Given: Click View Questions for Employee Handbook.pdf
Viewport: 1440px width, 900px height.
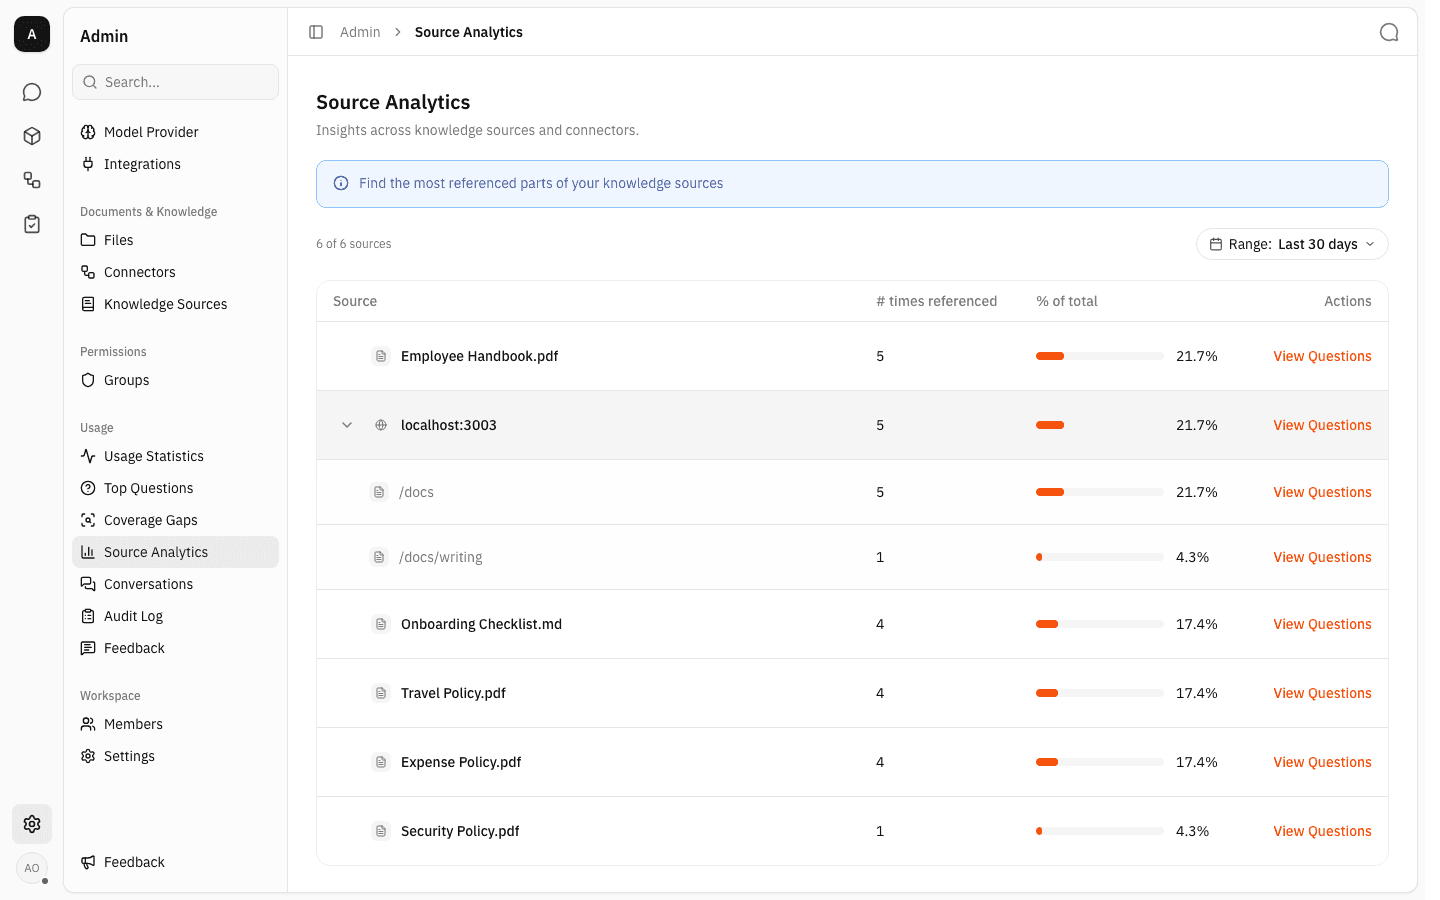Looking at the screenshot, I should (1322, 356).
